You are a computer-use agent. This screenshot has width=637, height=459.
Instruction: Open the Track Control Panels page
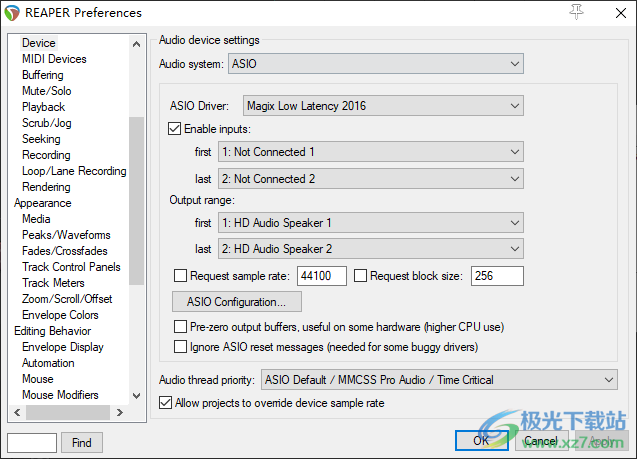pyautogui.click(x=71, y=267)
